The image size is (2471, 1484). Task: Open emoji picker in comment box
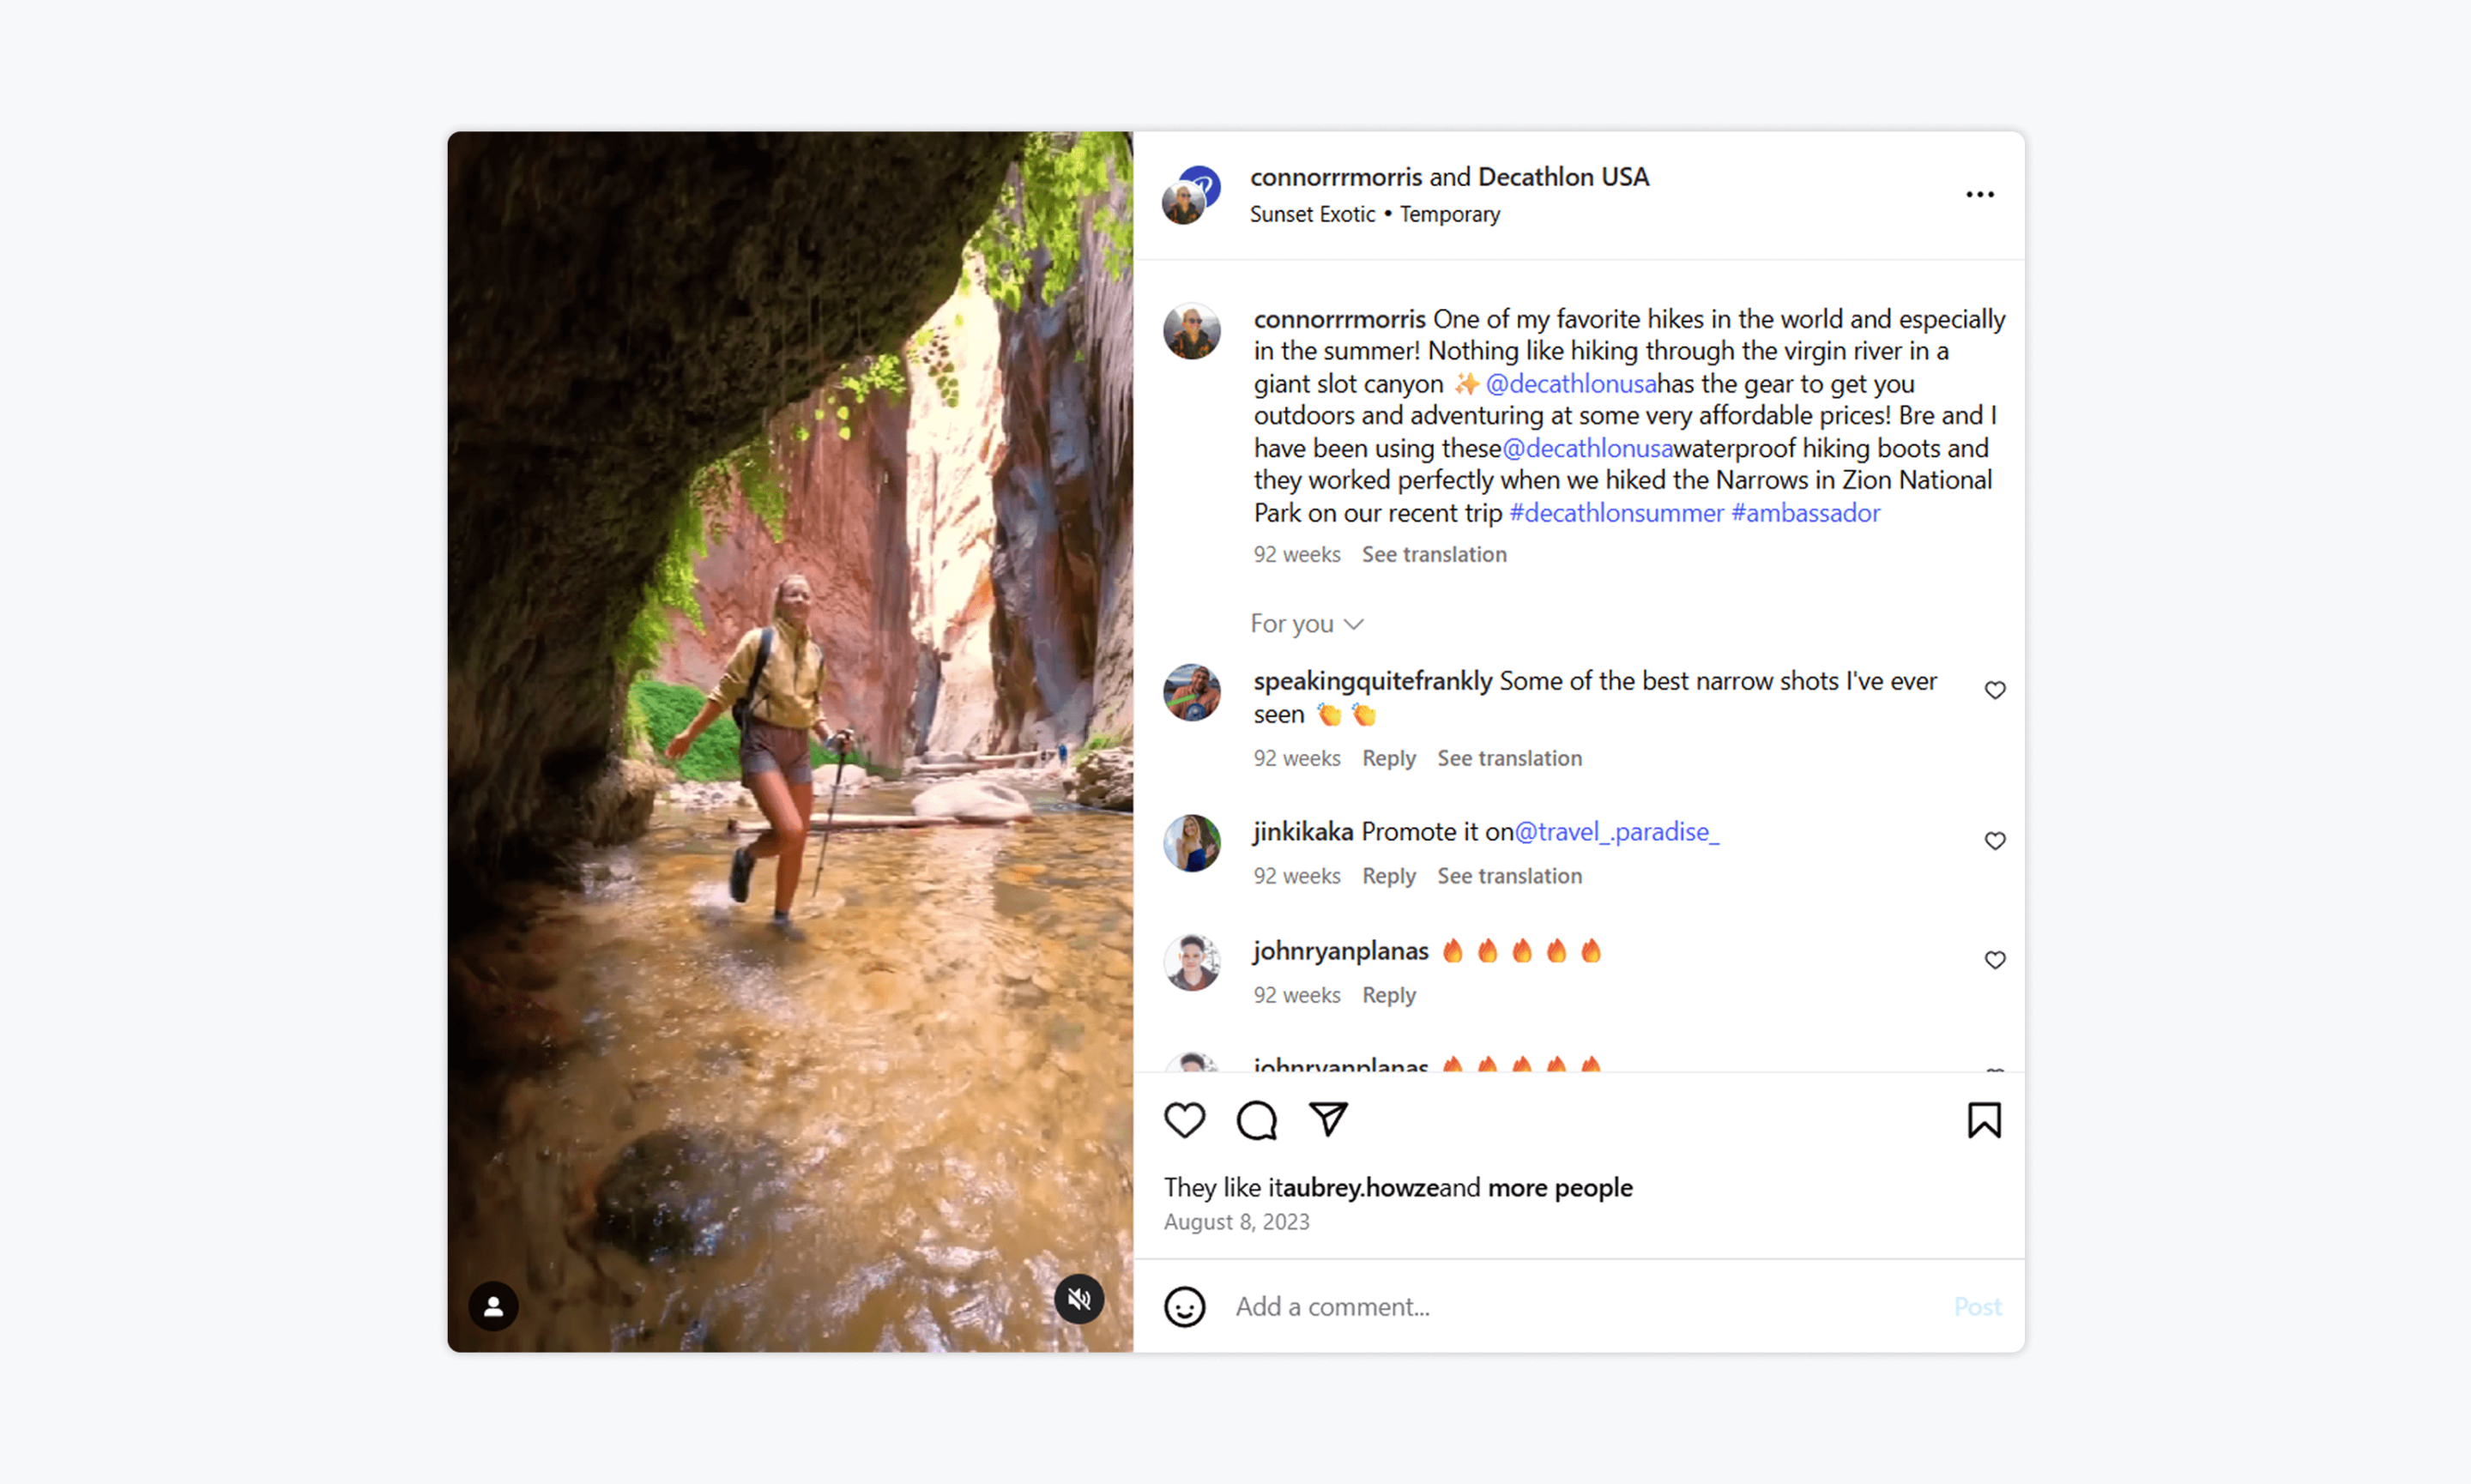tap(1184, 1307)
